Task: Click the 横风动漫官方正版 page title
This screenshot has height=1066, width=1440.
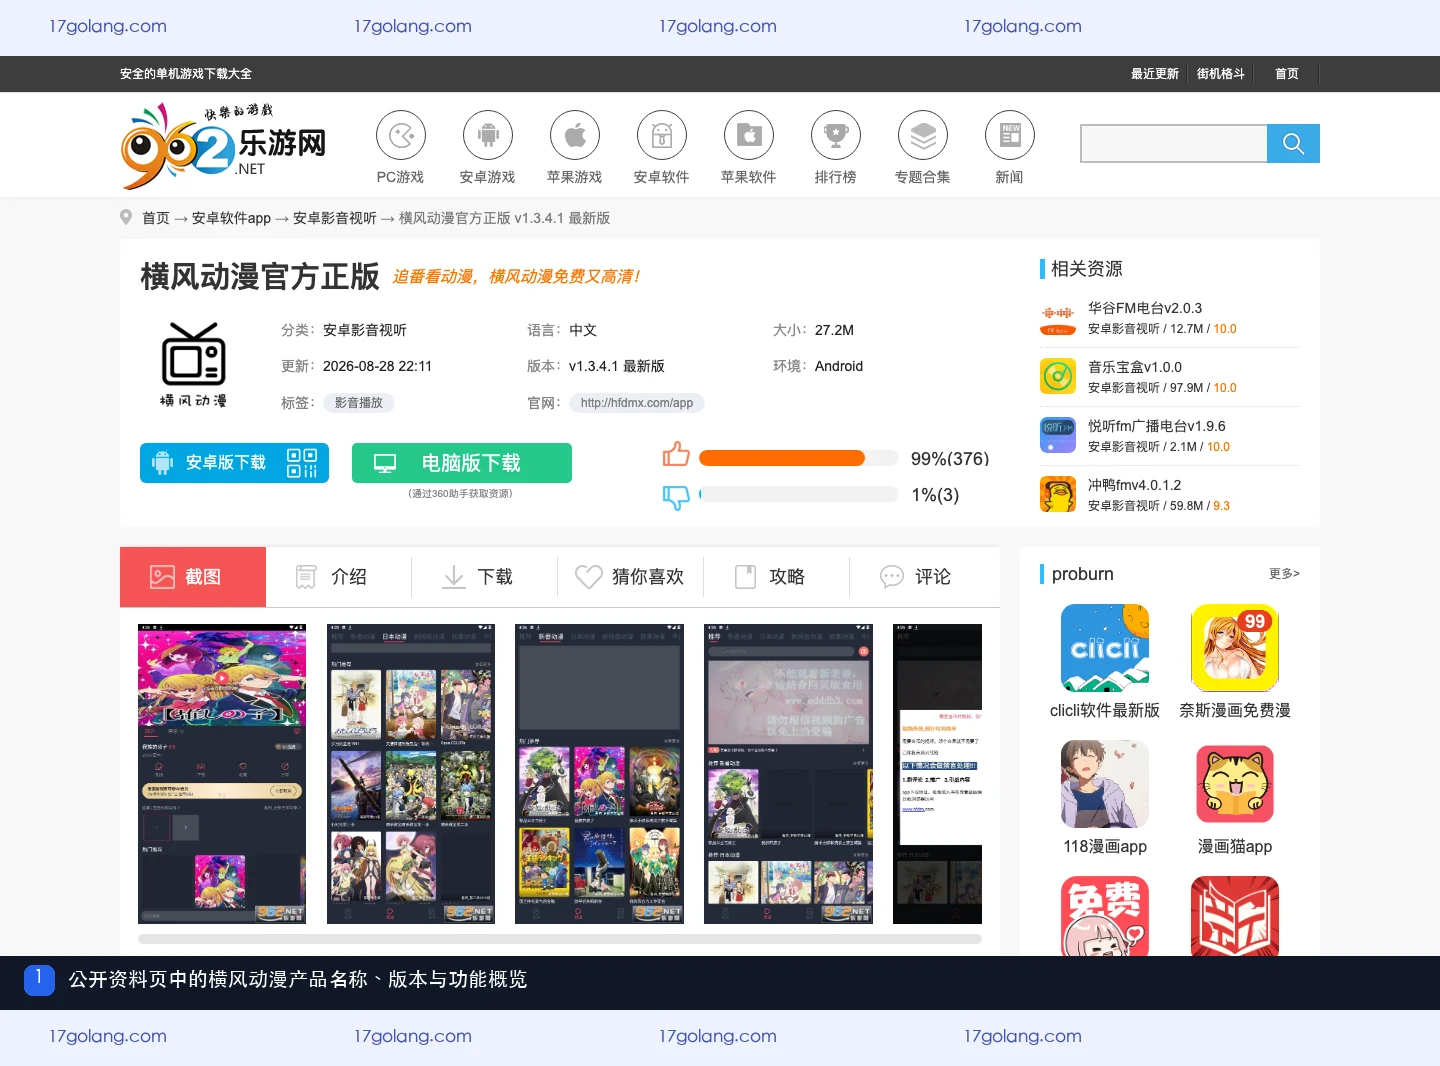Action: point(260,276)
